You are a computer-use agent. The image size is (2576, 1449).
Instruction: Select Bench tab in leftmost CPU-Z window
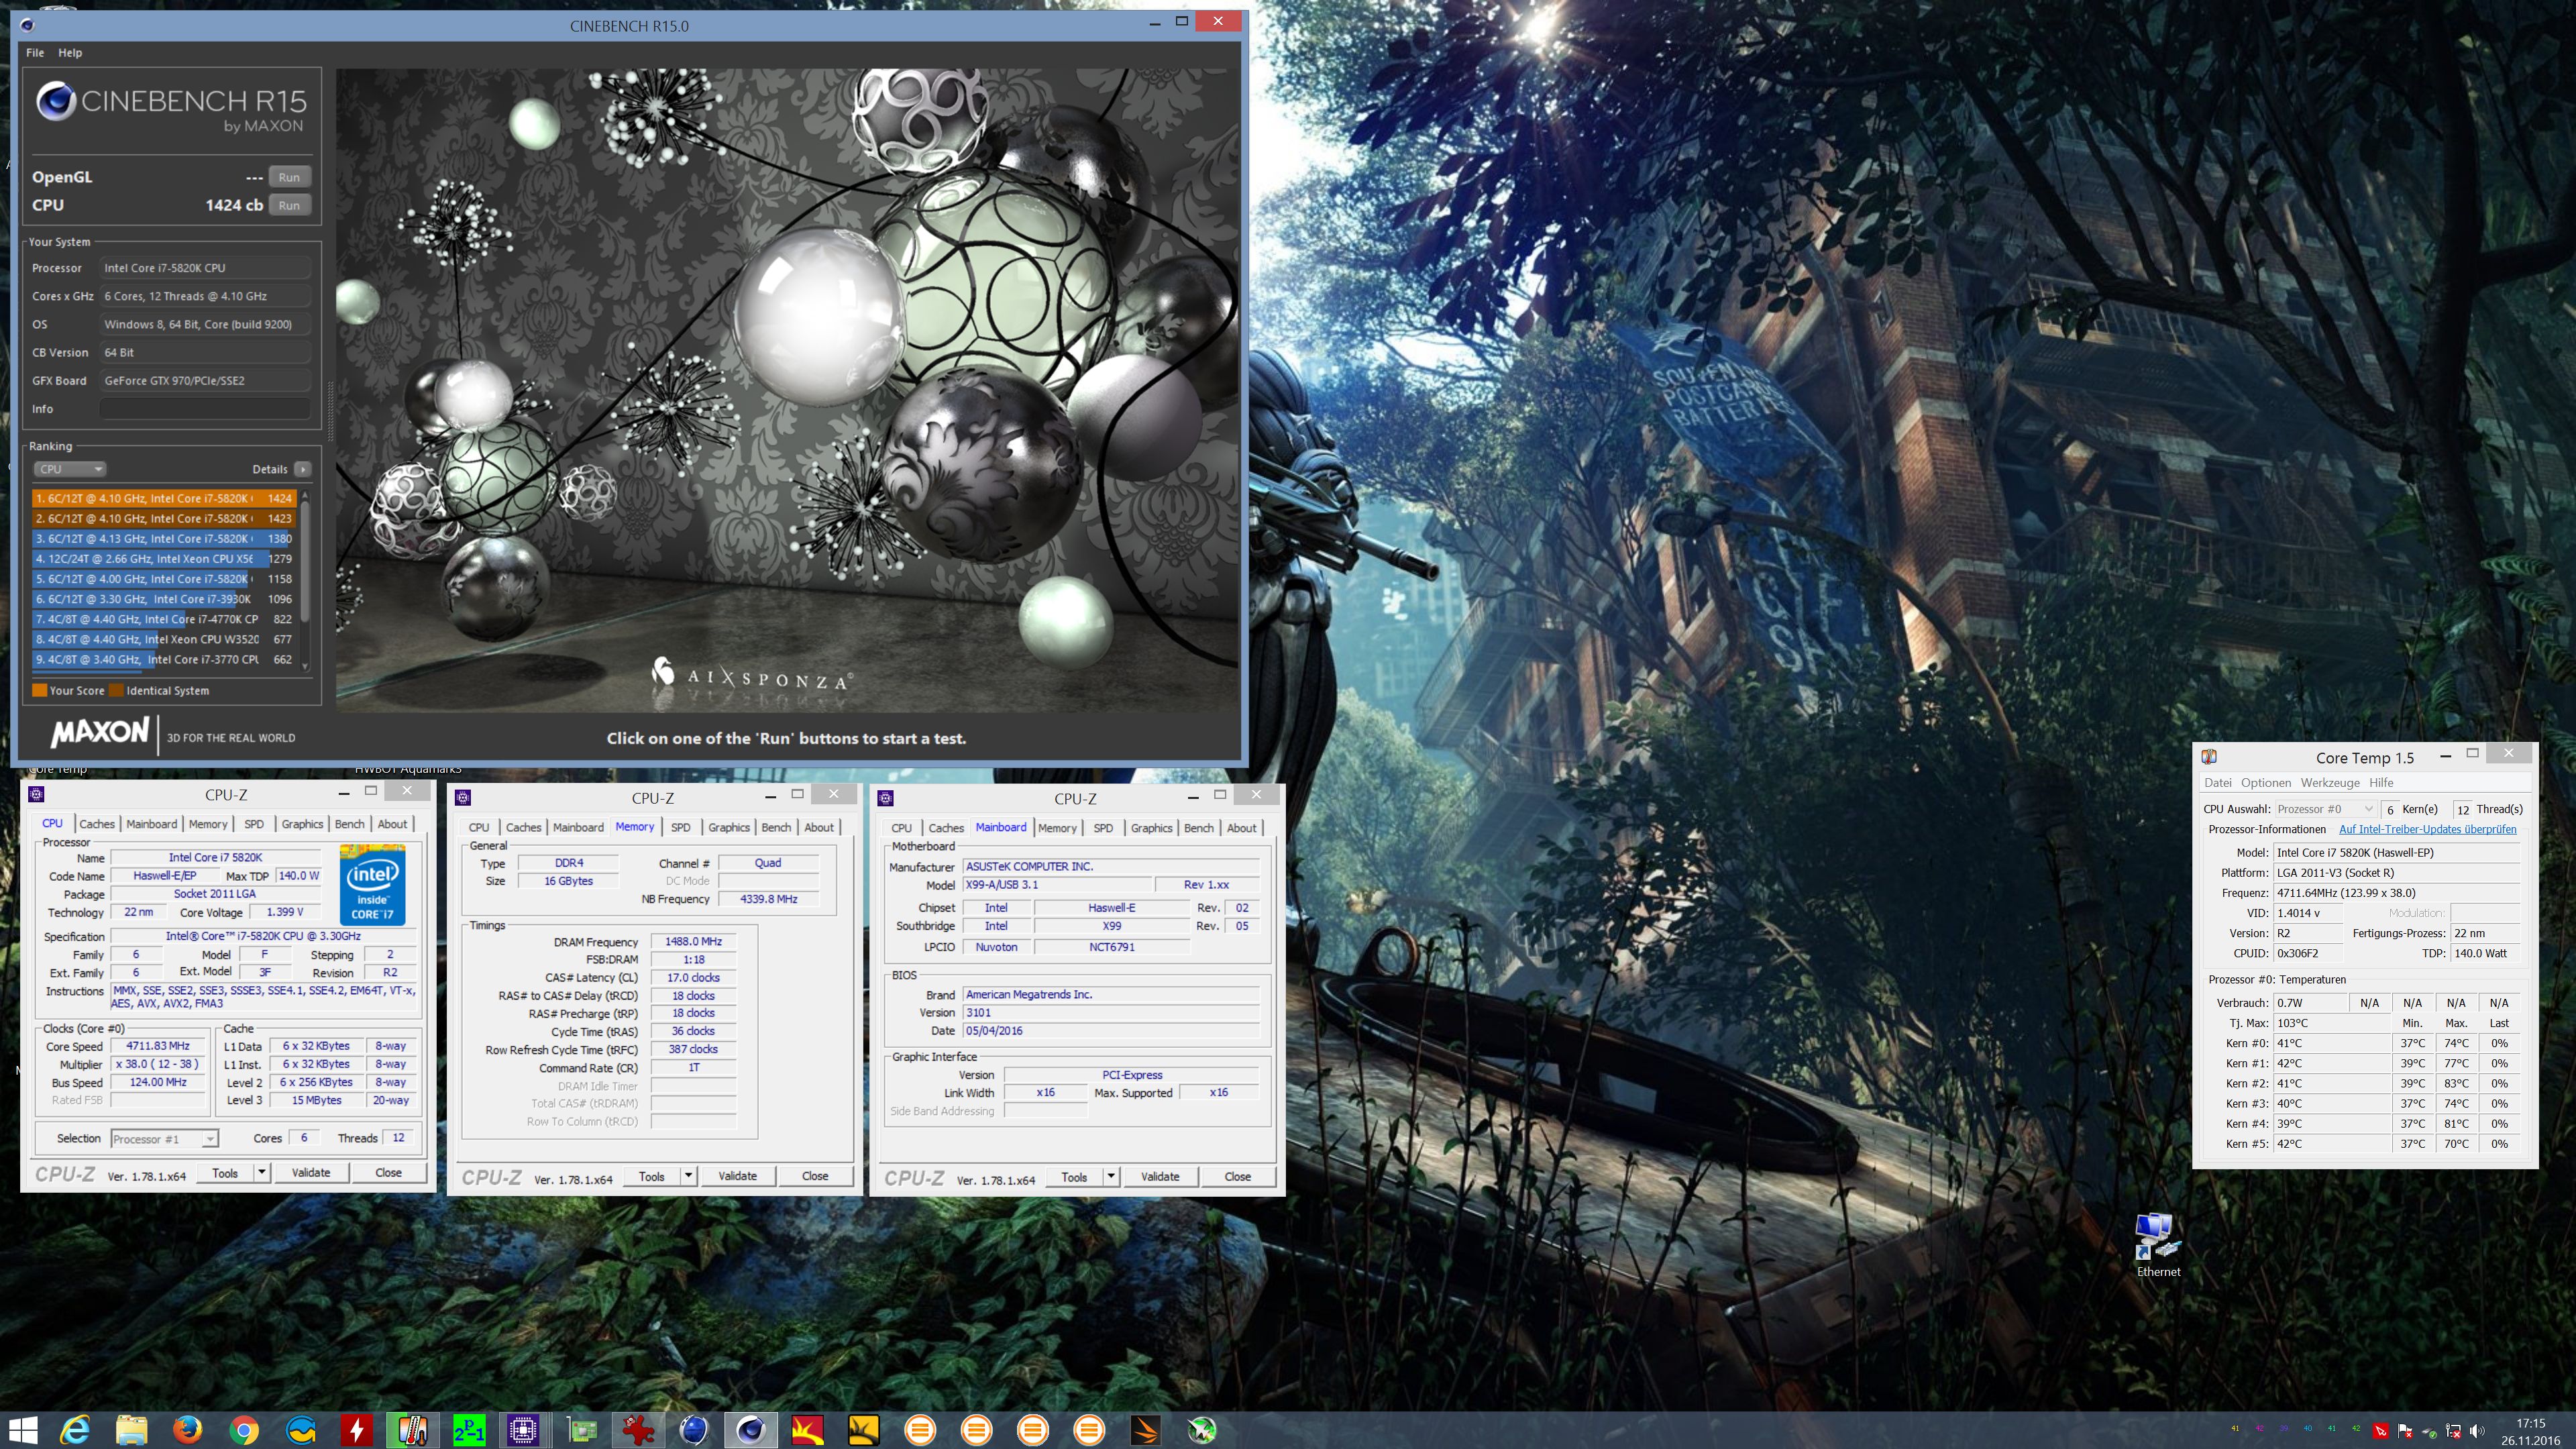pyautogui.click(x=350, y=824)
